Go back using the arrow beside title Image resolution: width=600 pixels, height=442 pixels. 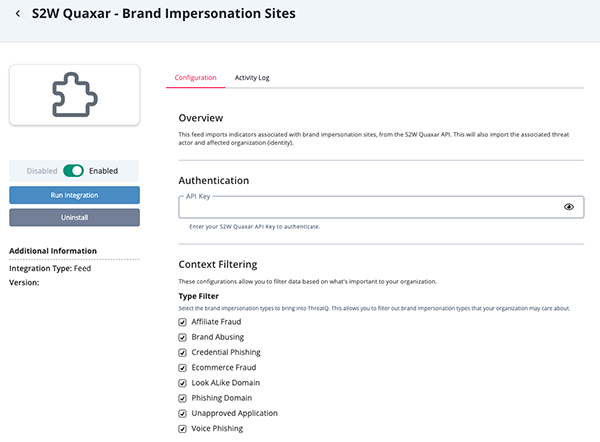[x=18, y=13]
